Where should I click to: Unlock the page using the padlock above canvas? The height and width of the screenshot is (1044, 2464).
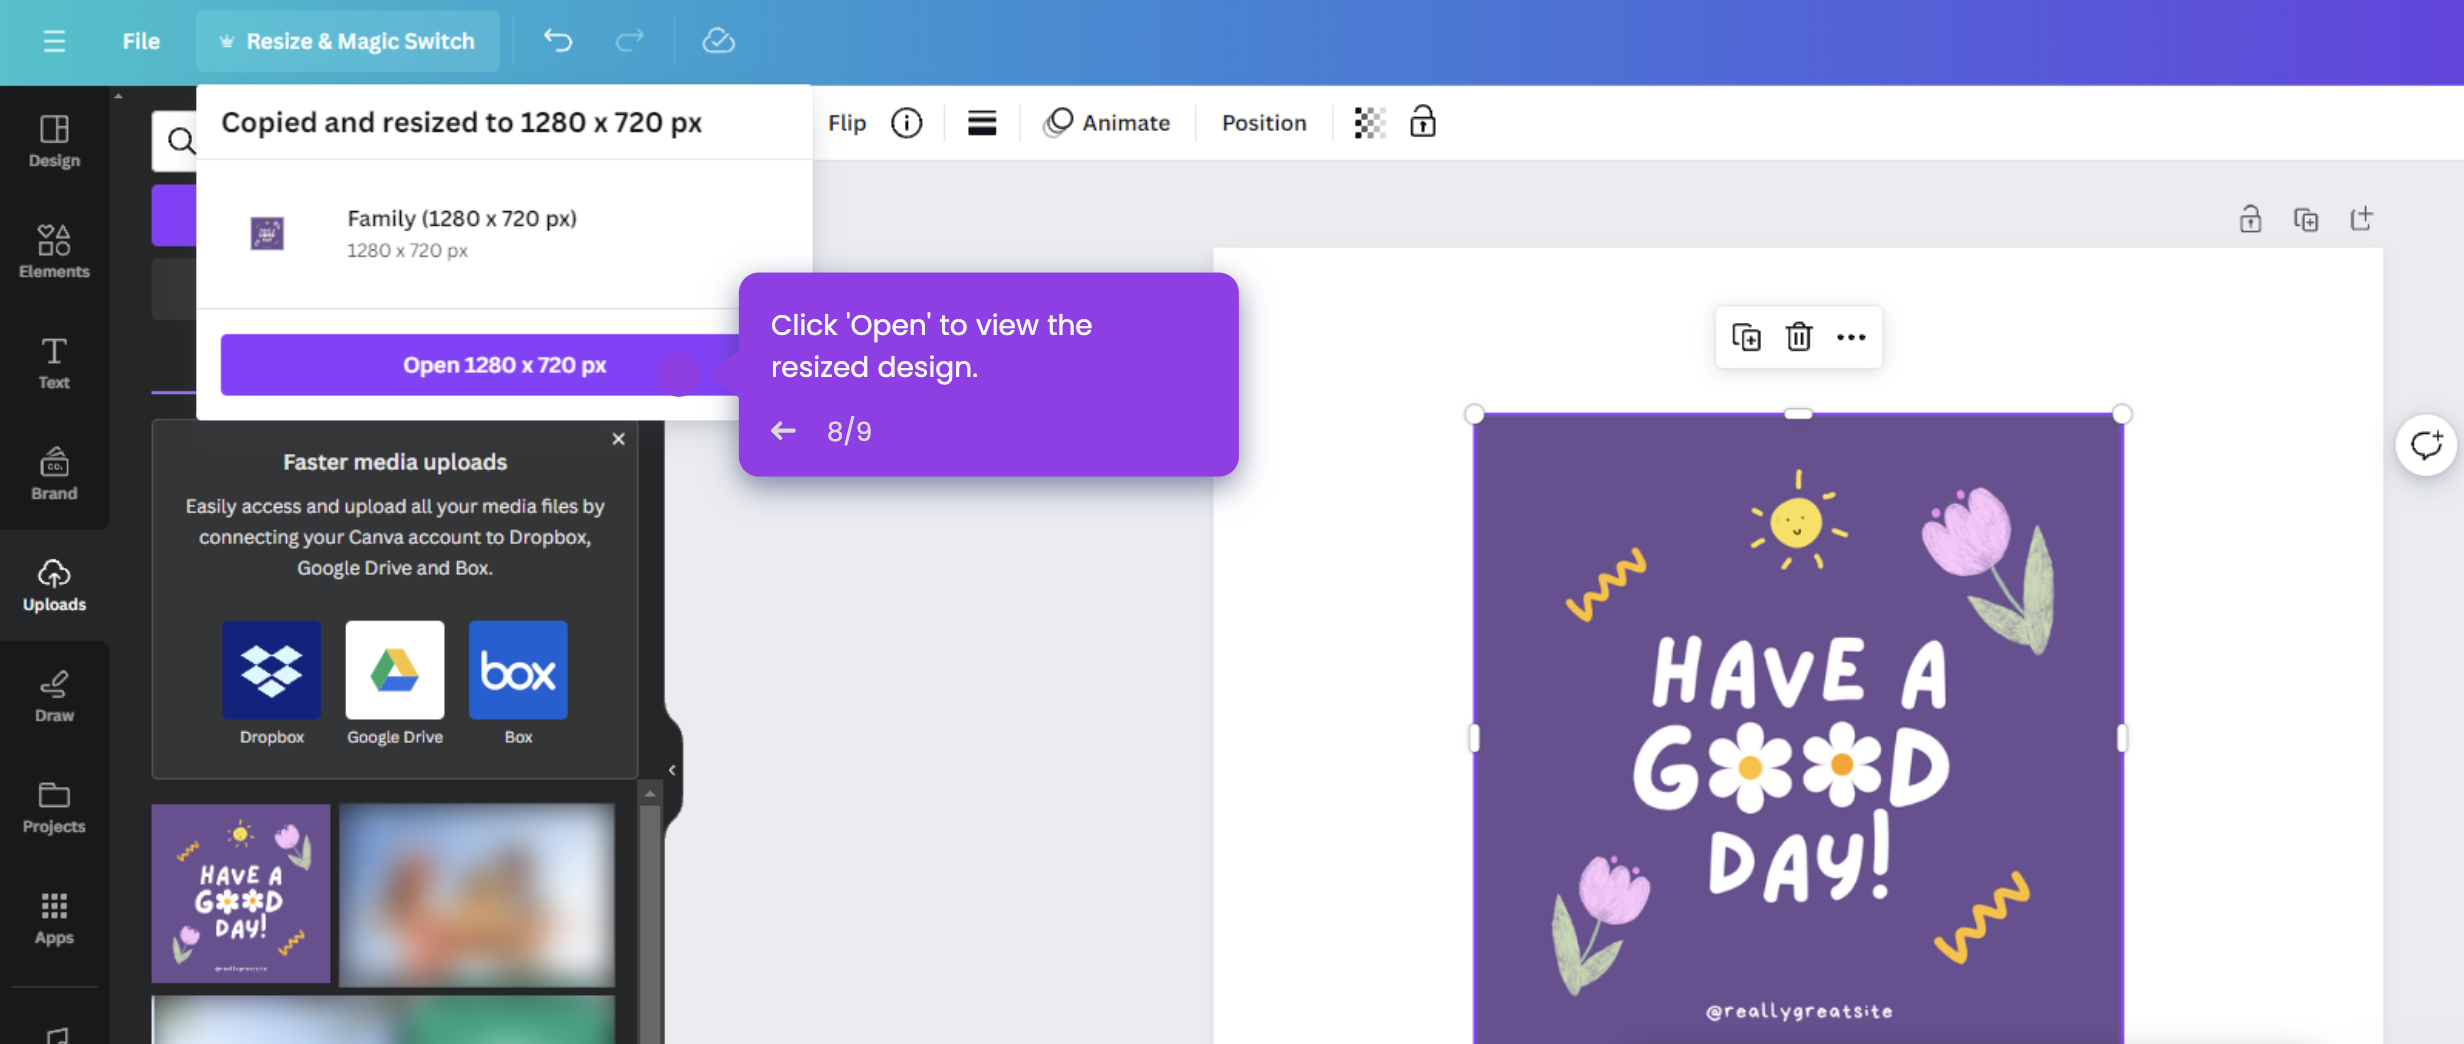click(2250, 218)
